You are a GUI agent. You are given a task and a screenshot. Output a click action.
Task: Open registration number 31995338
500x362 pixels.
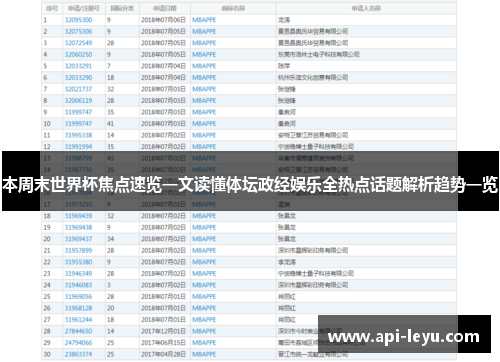[78, 135]
